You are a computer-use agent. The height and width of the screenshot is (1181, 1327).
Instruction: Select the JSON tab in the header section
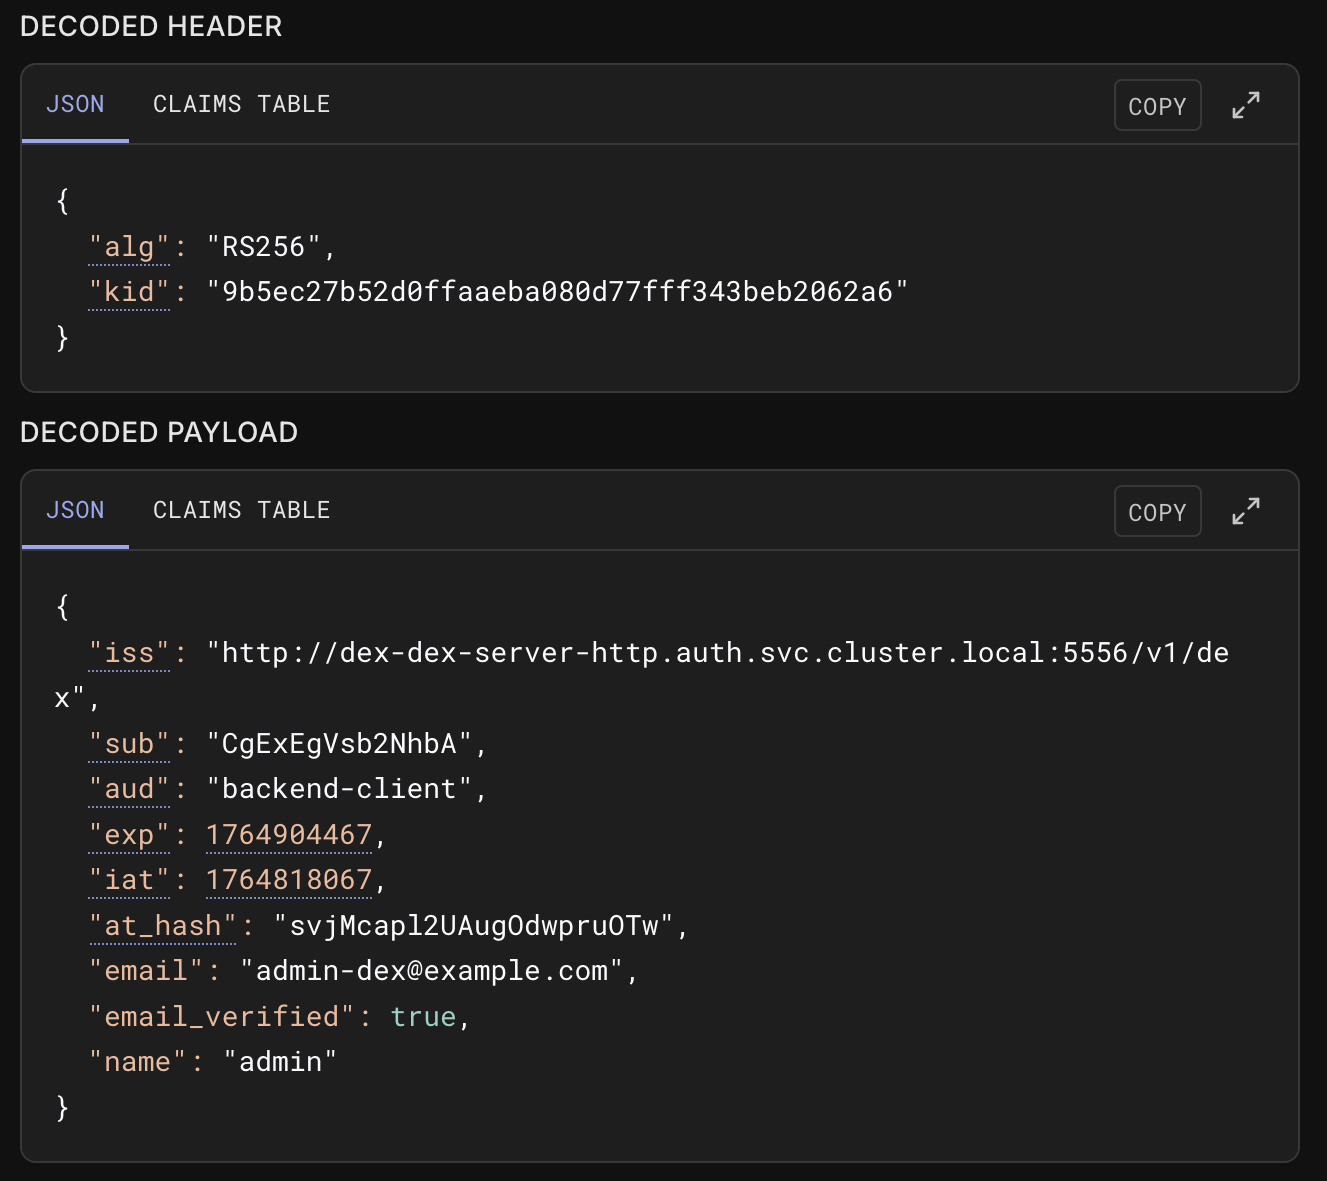pos(75,103)
